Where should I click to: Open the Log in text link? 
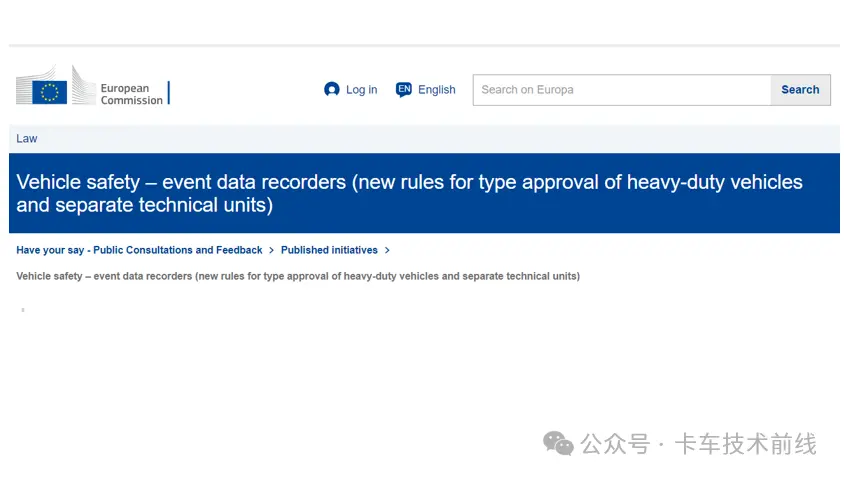click(361, 90)
